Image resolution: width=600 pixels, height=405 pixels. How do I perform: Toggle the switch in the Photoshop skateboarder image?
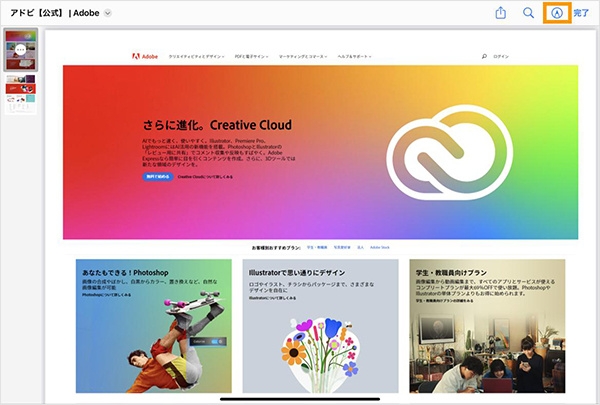click(x=215, y=341)
